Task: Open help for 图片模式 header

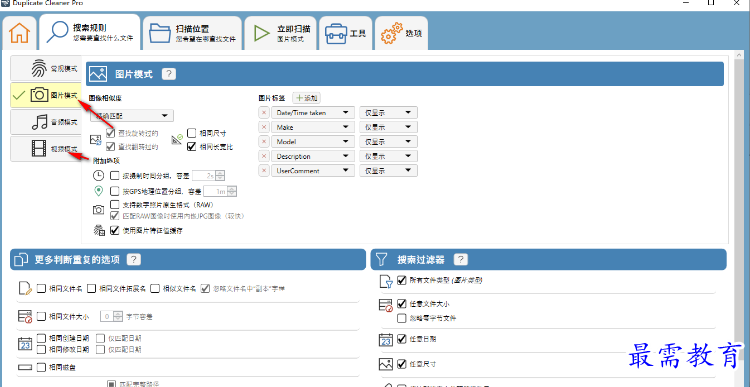Action: click(169, 74)
